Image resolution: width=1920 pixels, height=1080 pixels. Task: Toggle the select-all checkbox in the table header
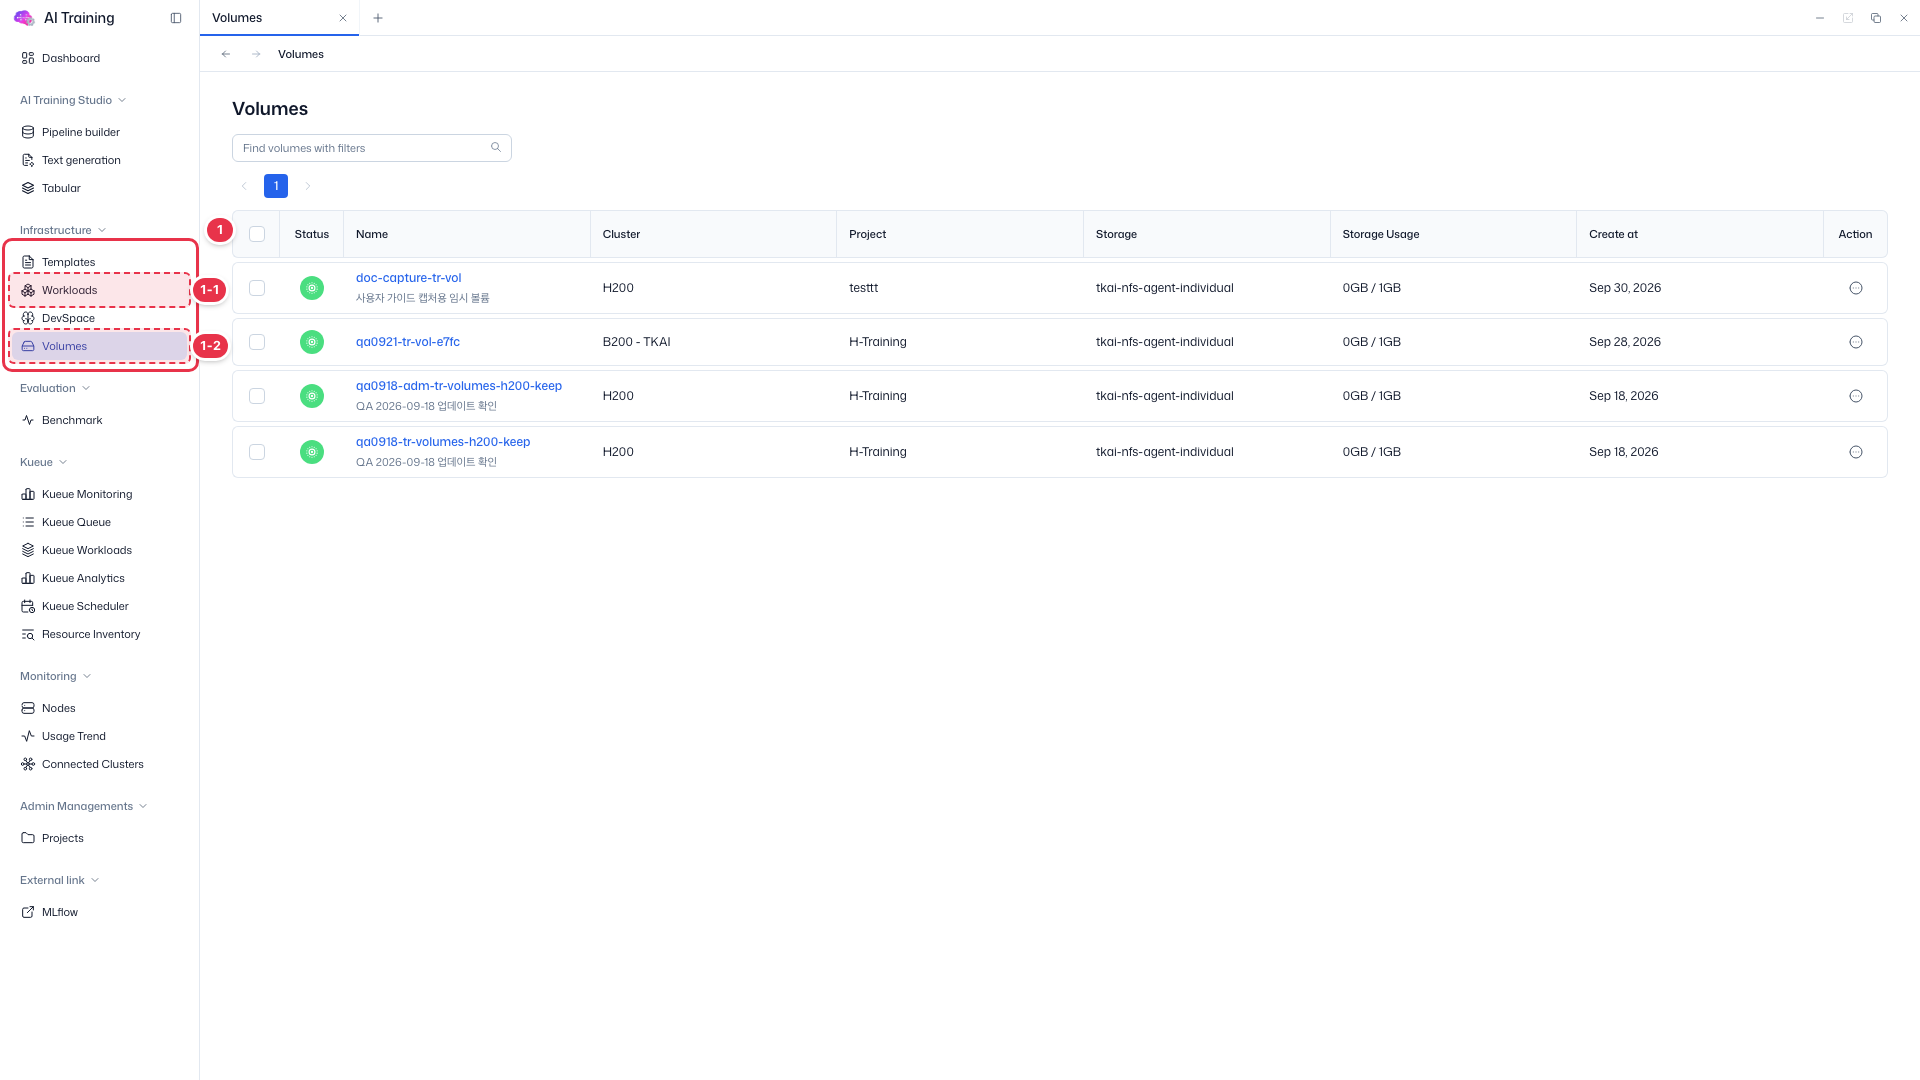pos(257,234)
